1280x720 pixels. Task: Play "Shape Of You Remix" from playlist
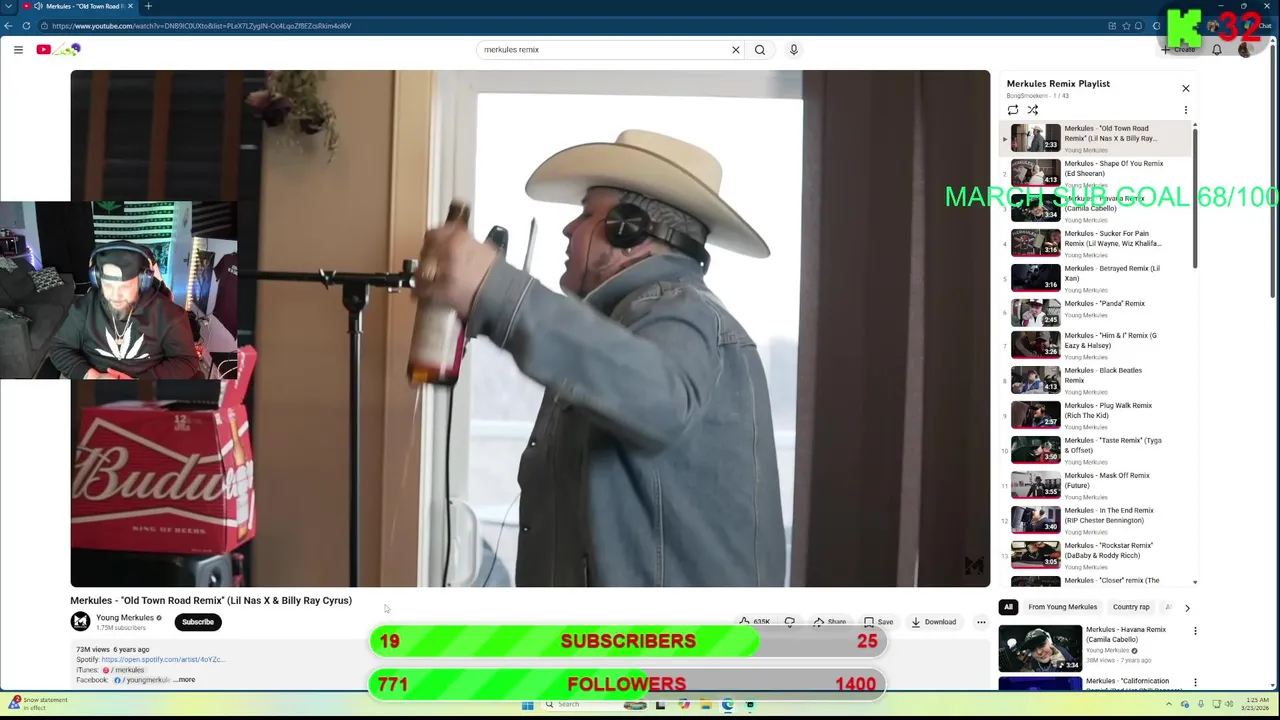point(1095,173)
